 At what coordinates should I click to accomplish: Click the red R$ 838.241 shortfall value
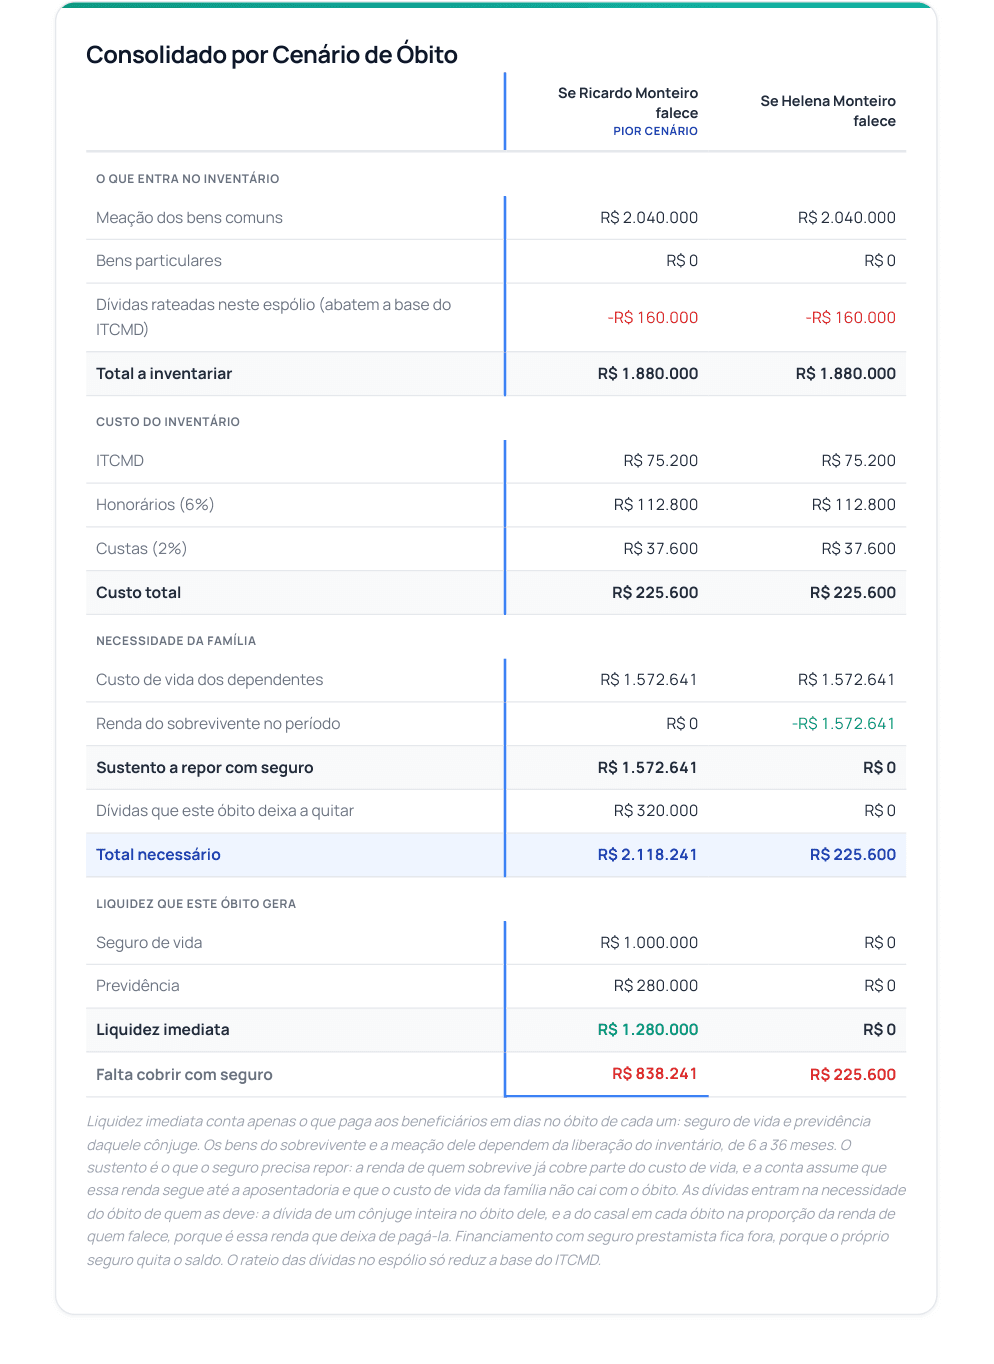pyautogui.click(x=655, y=1074)
